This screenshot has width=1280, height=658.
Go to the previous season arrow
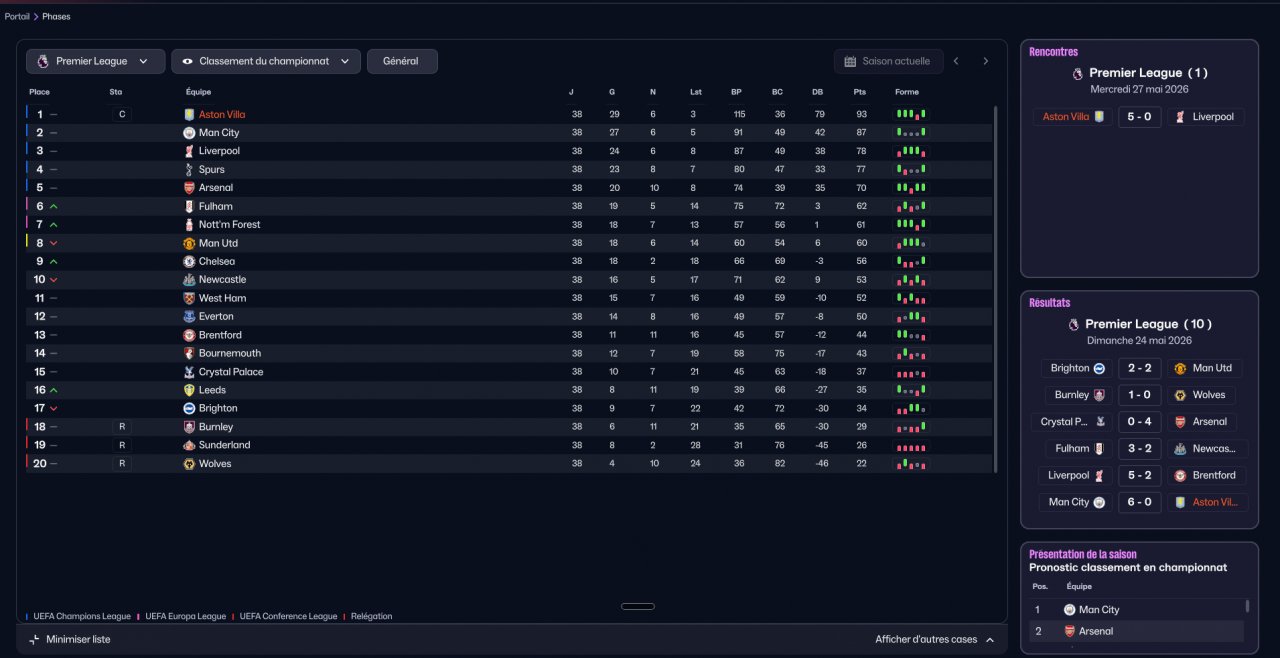(x=956, y=61)
